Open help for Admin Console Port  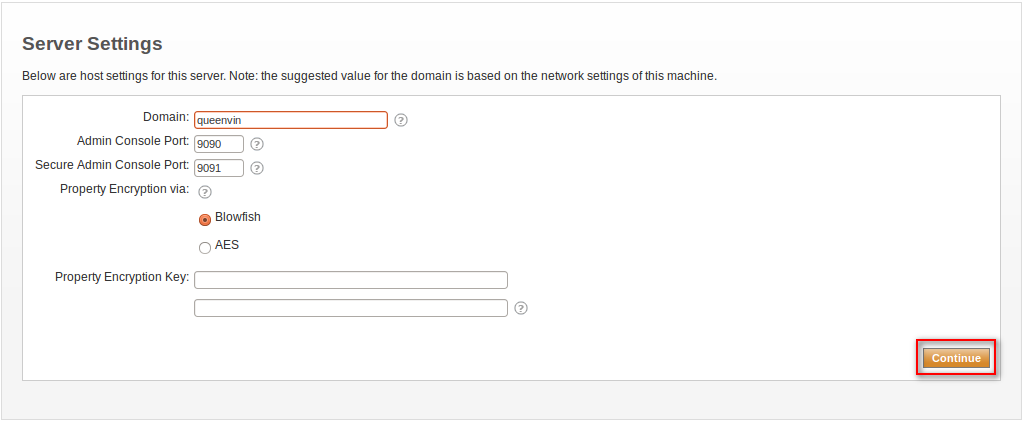tap(257, 144)
